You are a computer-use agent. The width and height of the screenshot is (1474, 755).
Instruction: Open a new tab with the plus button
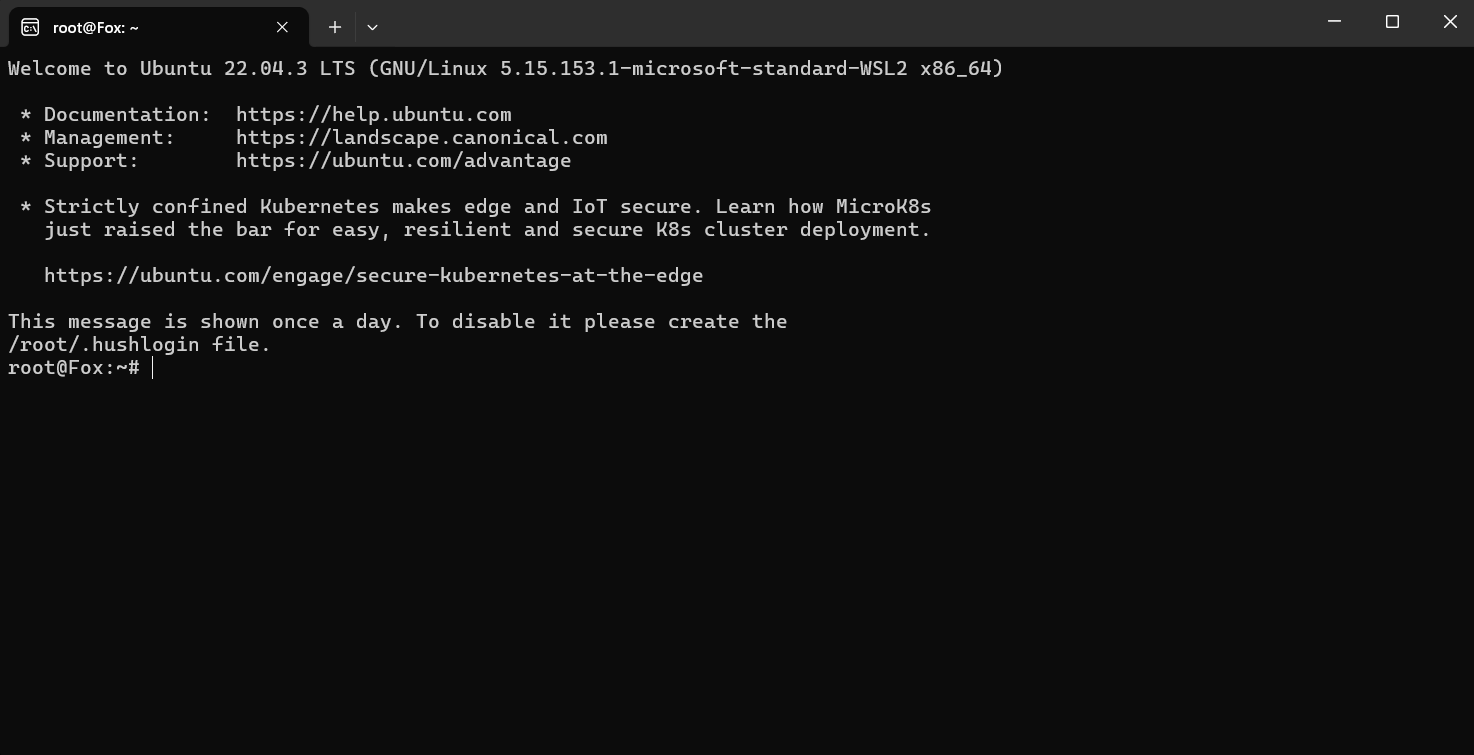point(335,27)
